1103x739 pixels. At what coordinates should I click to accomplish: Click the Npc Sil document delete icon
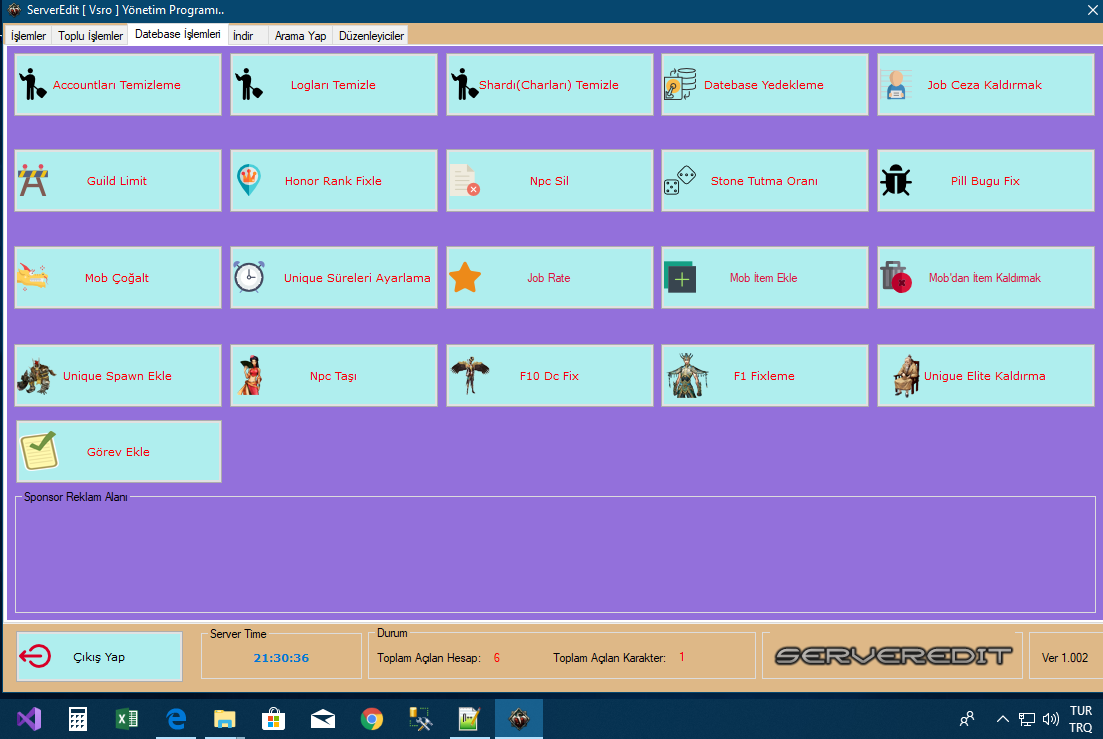pyautogui.click(x=465, y=180)
